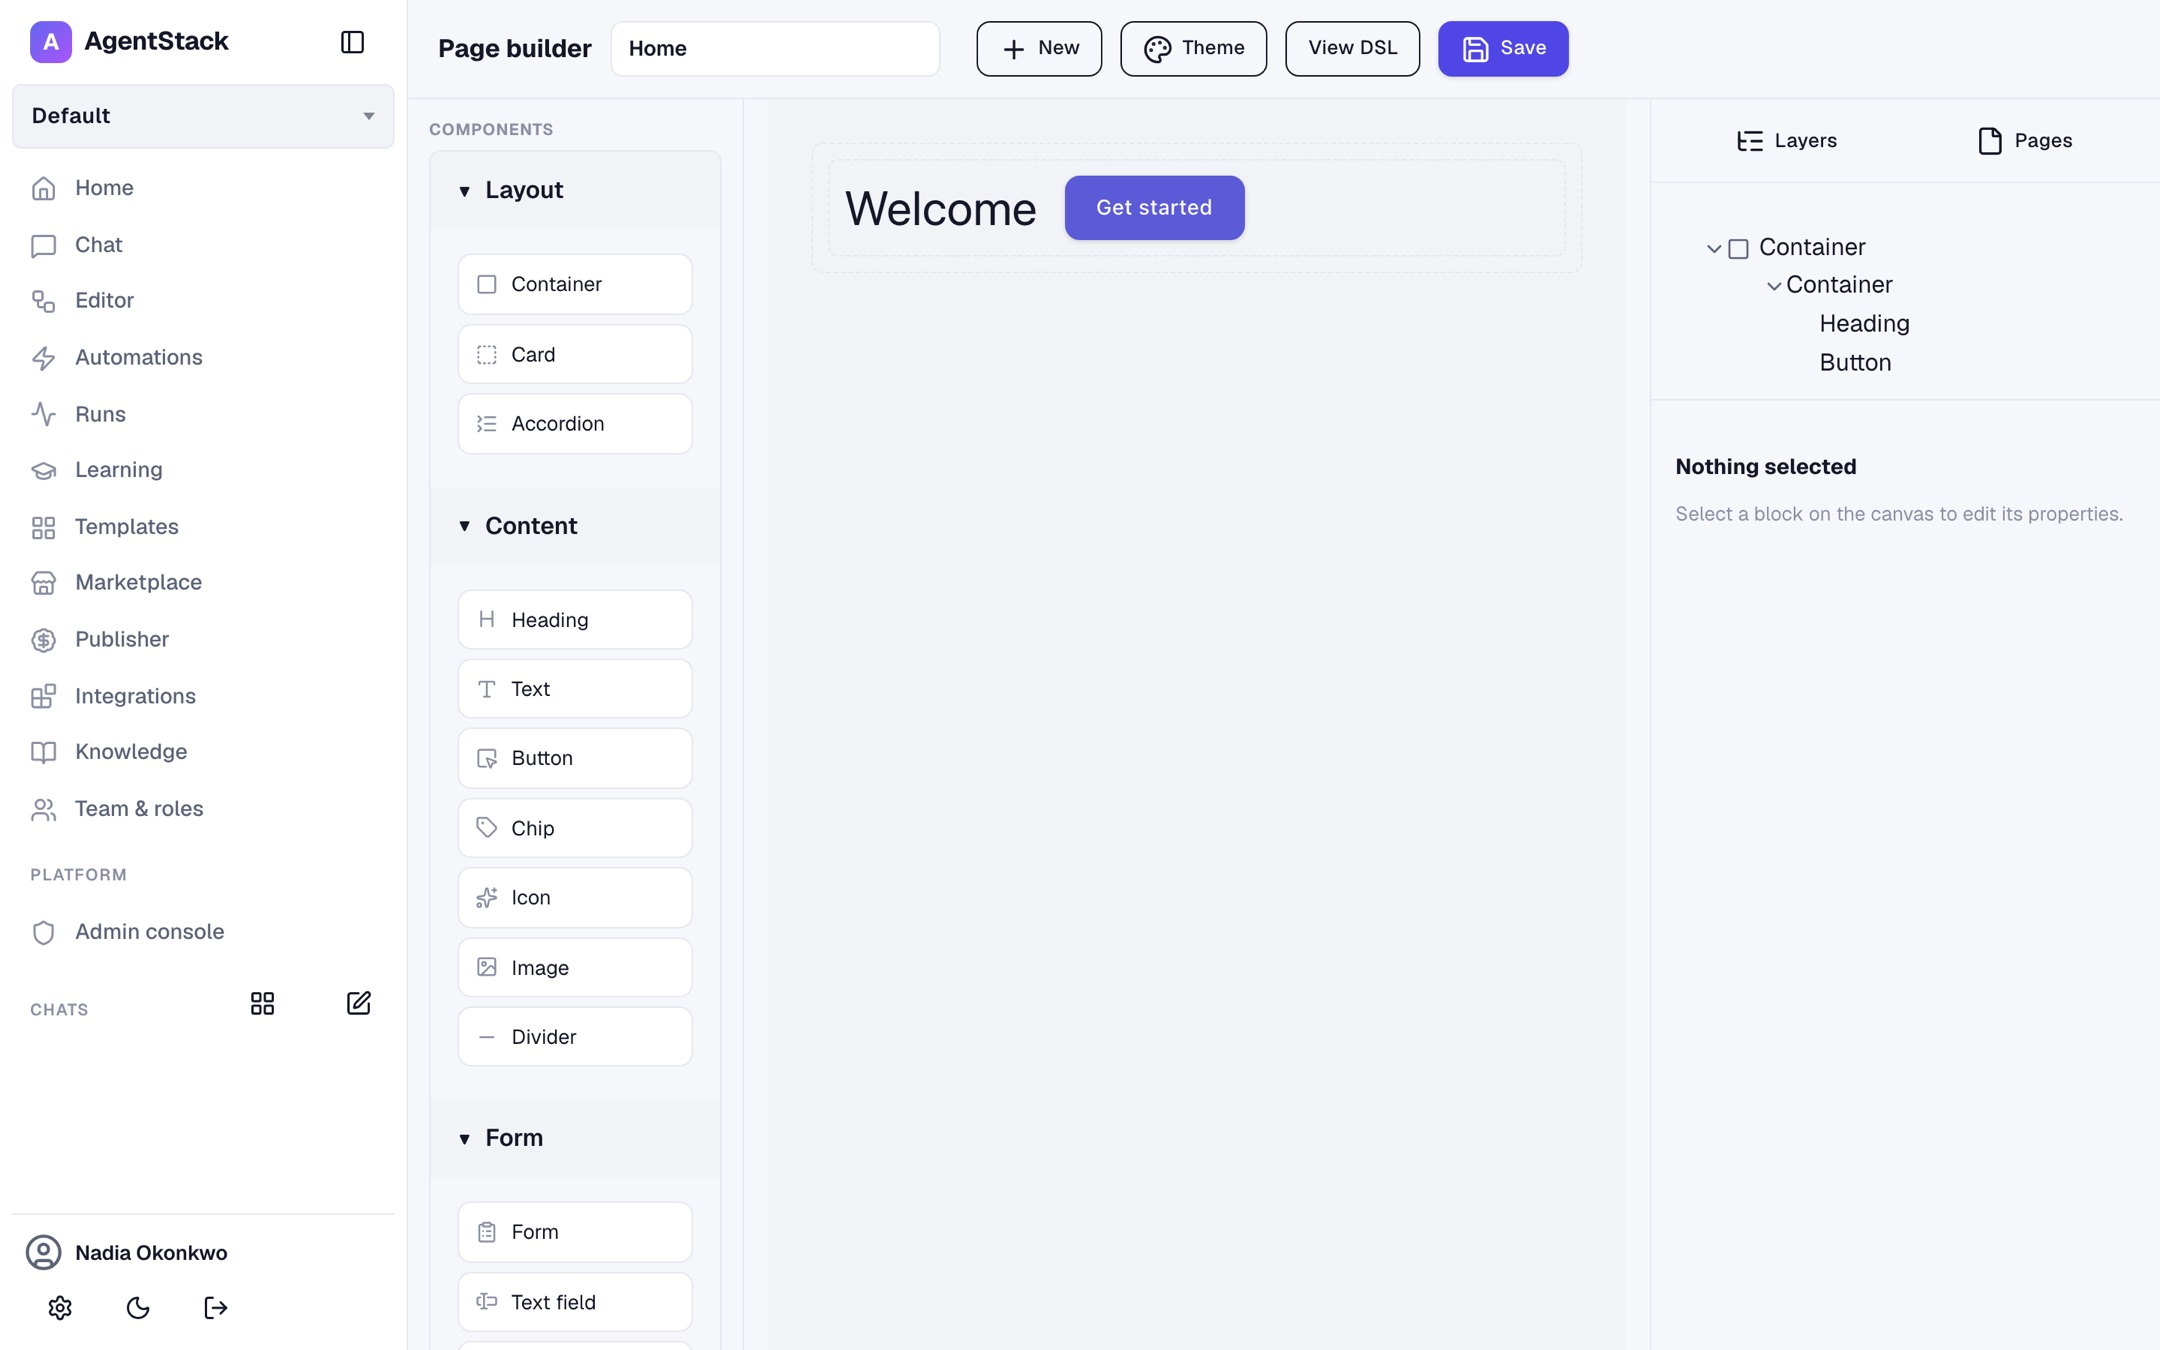2160x1350 pixels.
Task: Open the Runs page
Action: click(x=203, y=414)
